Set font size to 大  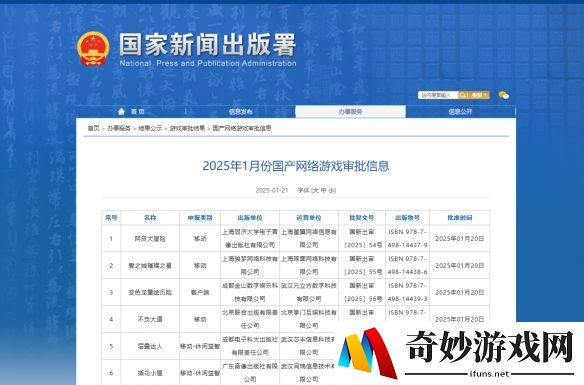(x=315, y=190)
